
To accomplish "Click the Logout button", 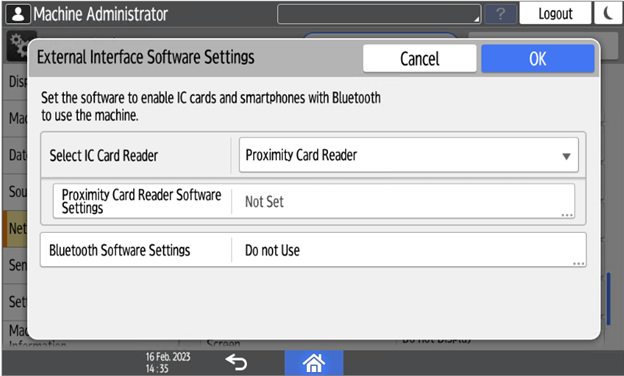I will 555,14.
